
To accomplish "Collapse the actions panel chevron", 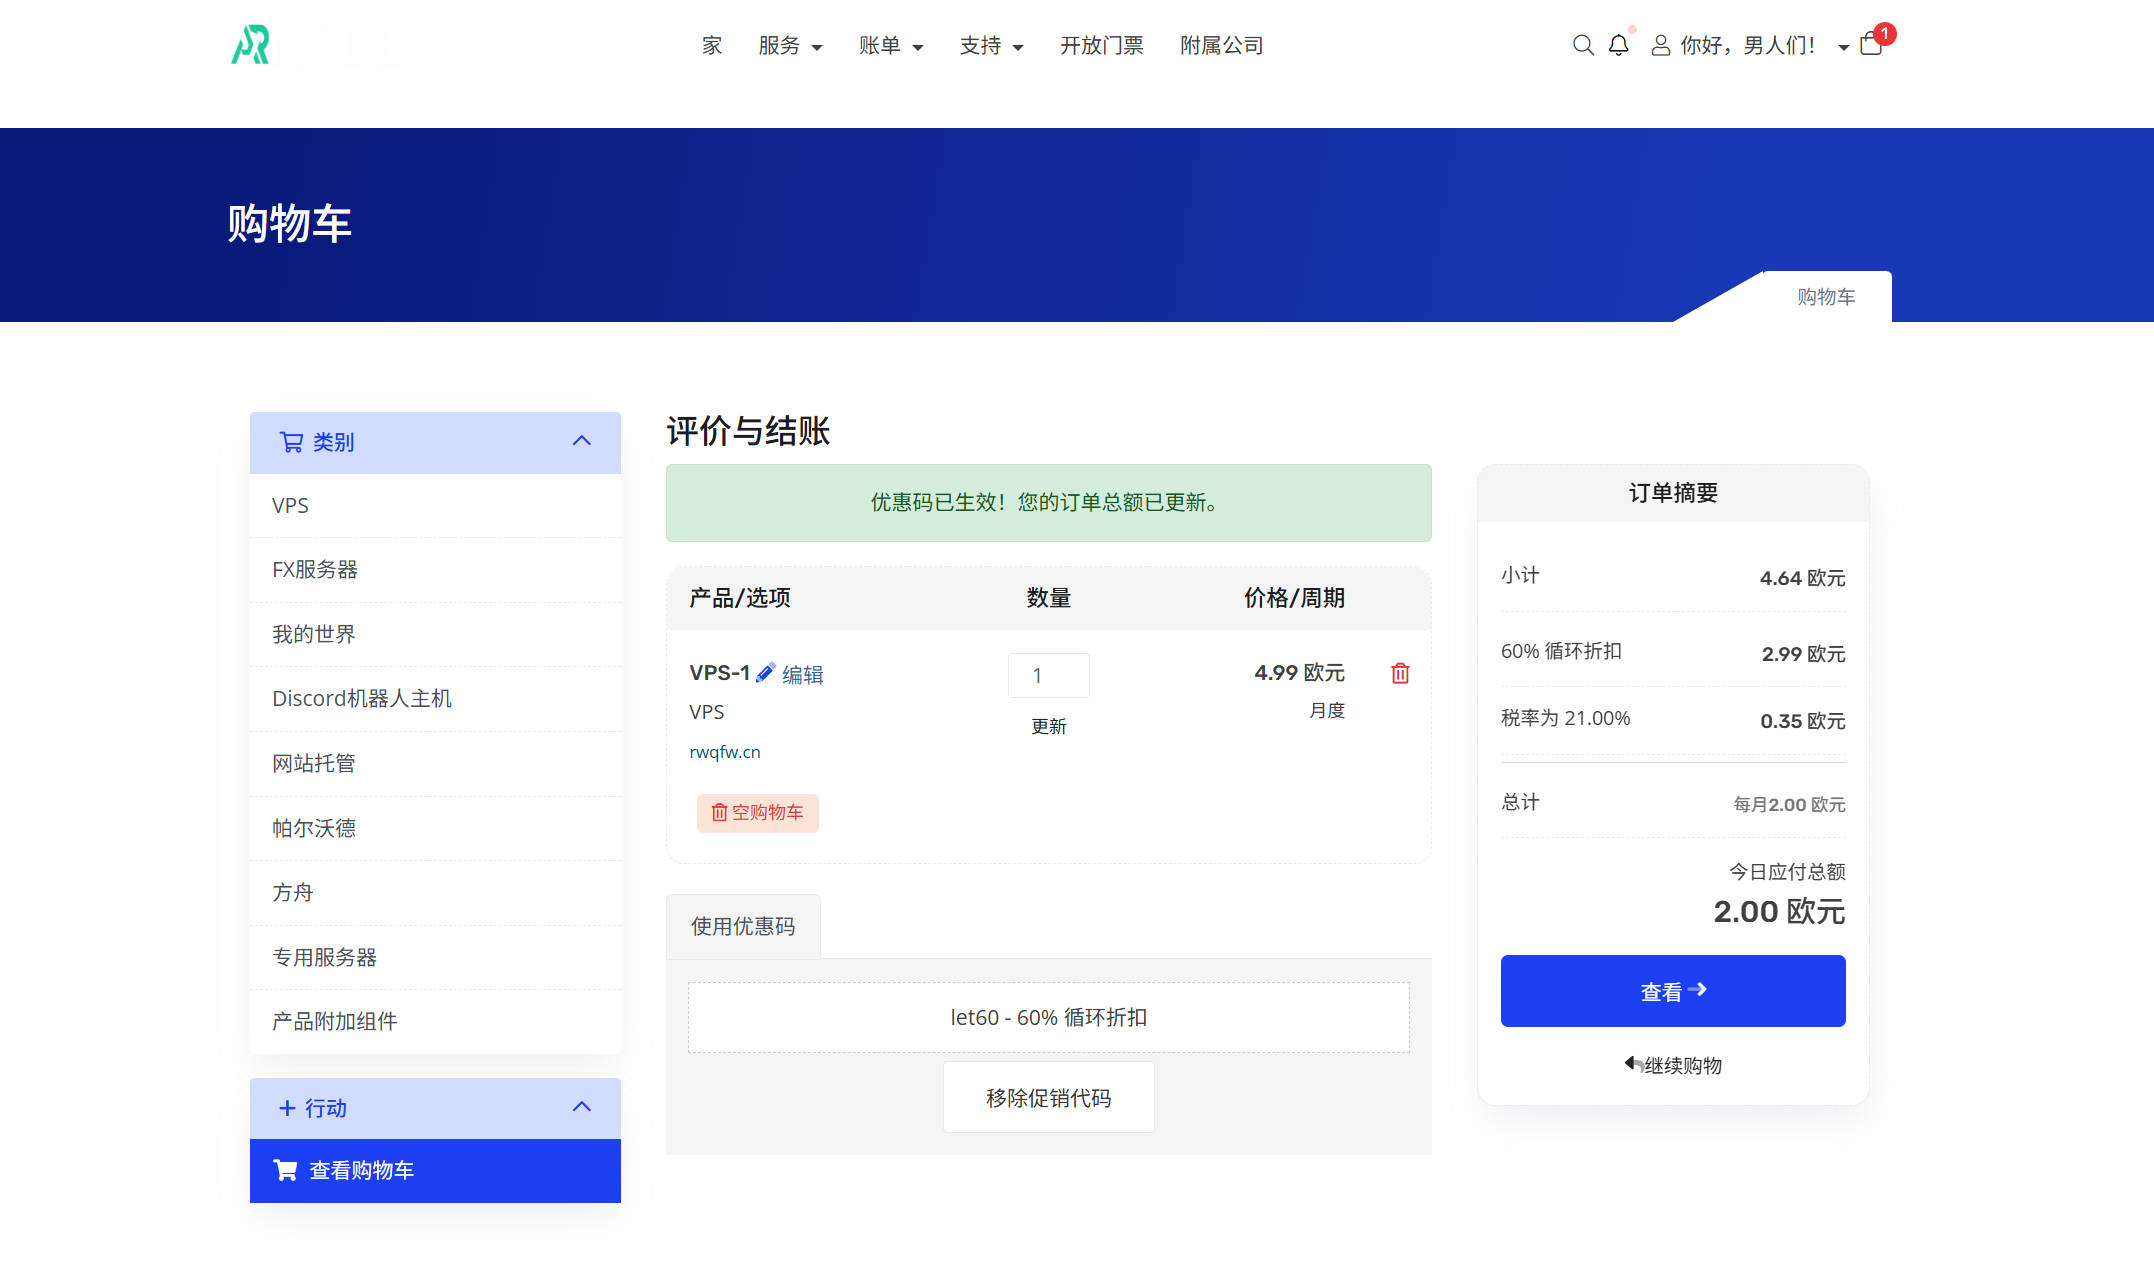I will (581, 1107).
